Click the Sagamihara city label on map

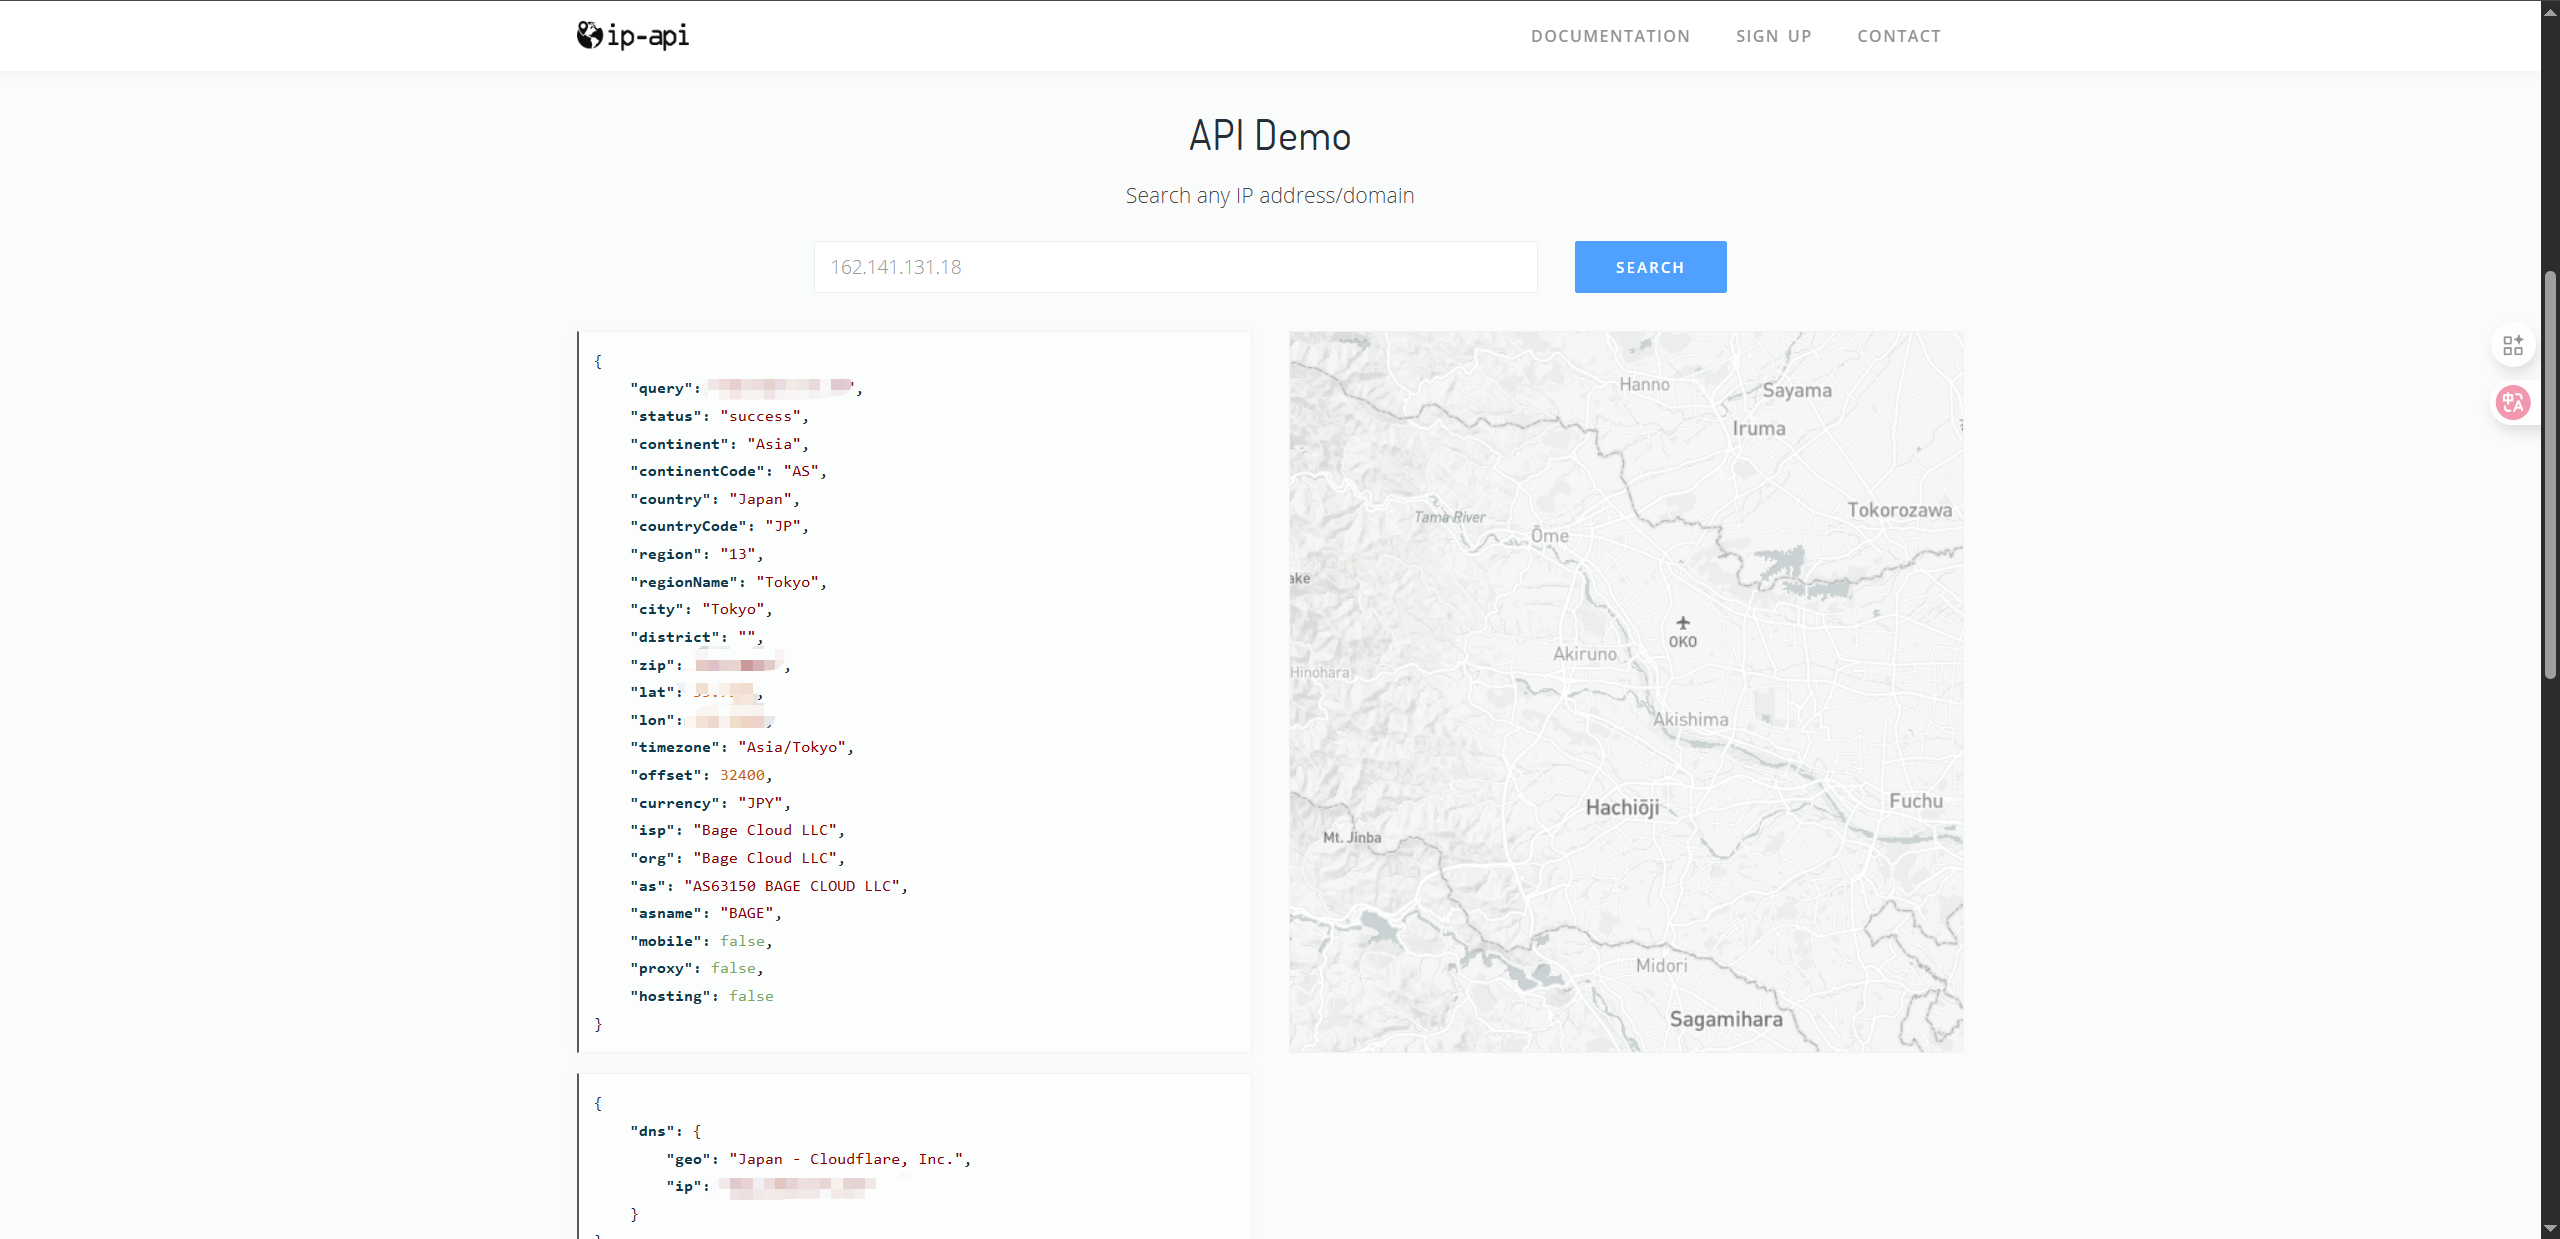[1726, 1019]
